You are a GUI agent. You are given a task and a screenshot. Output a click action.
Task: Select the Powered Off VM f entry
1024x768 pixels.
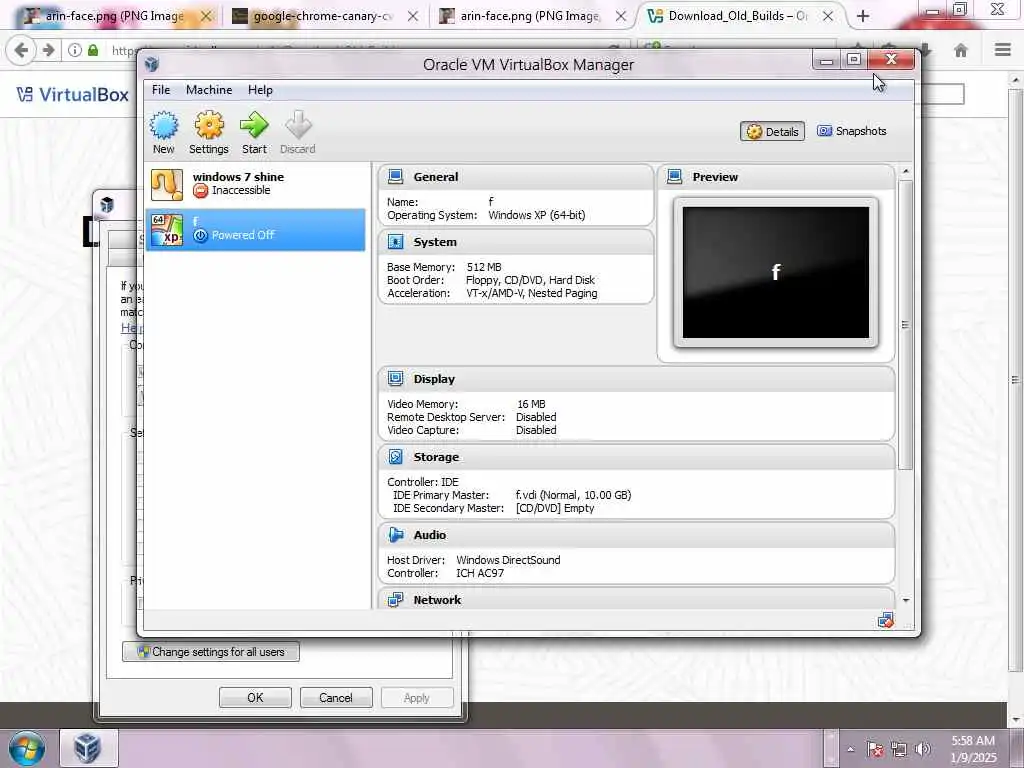click(x=255, y=230)
